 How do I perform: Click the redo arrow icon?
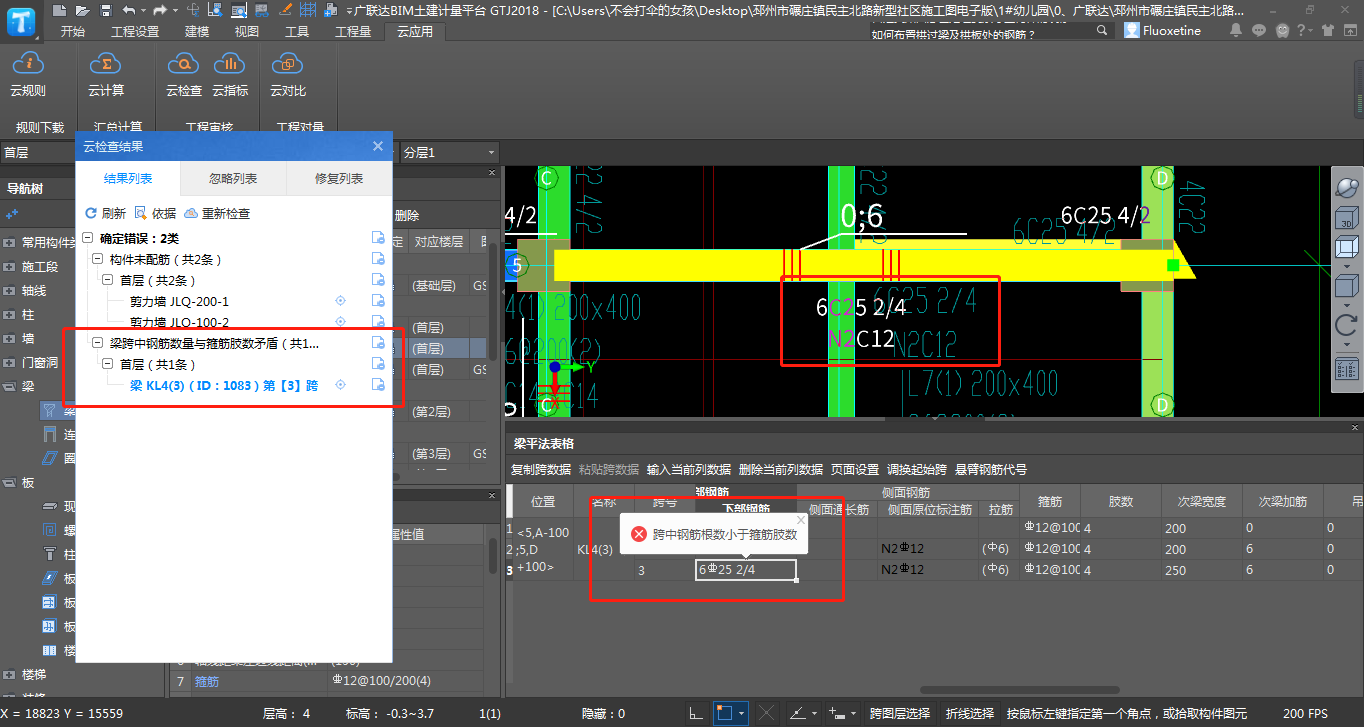click(159, 10)
